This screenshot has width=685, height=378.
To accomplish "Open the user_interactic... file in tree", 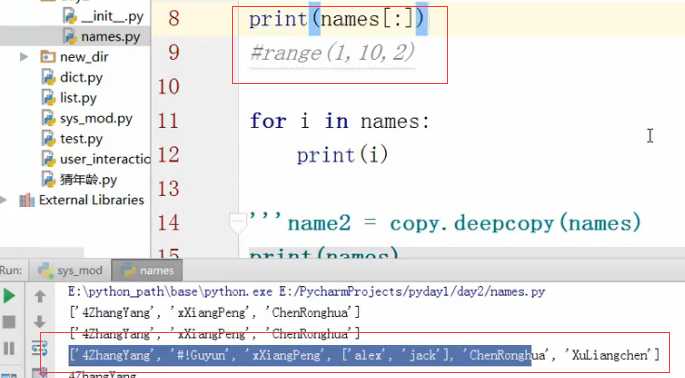I will (x=105, y=160).
